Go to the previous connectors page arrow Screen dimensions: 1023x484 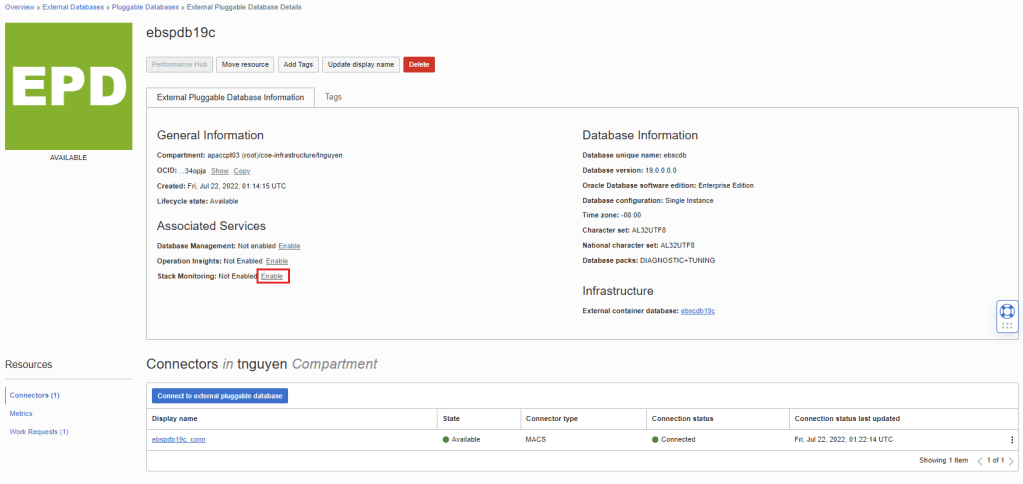[x=980, y=461]
